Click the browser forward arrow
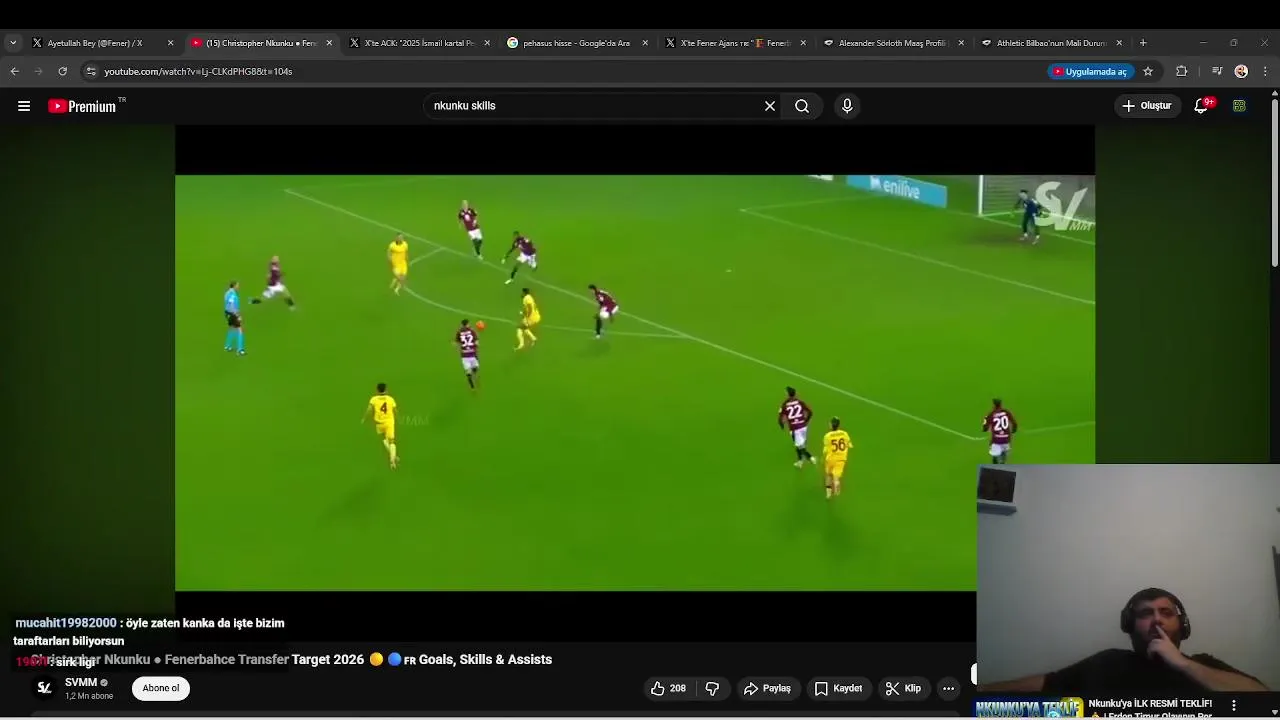The width and height of the screenshot is (1280, 720). coord(38,71)
